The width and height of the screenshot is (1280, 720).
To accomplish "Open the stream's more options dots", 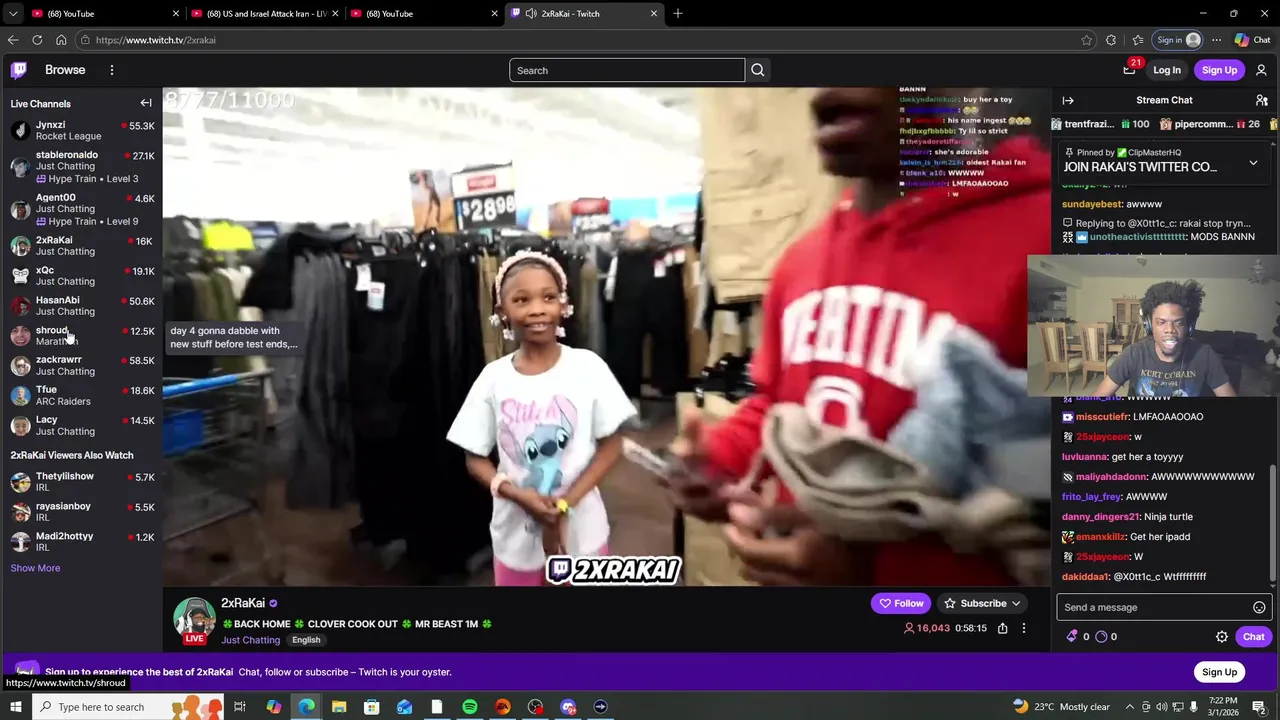I will tap(1023, 628).
